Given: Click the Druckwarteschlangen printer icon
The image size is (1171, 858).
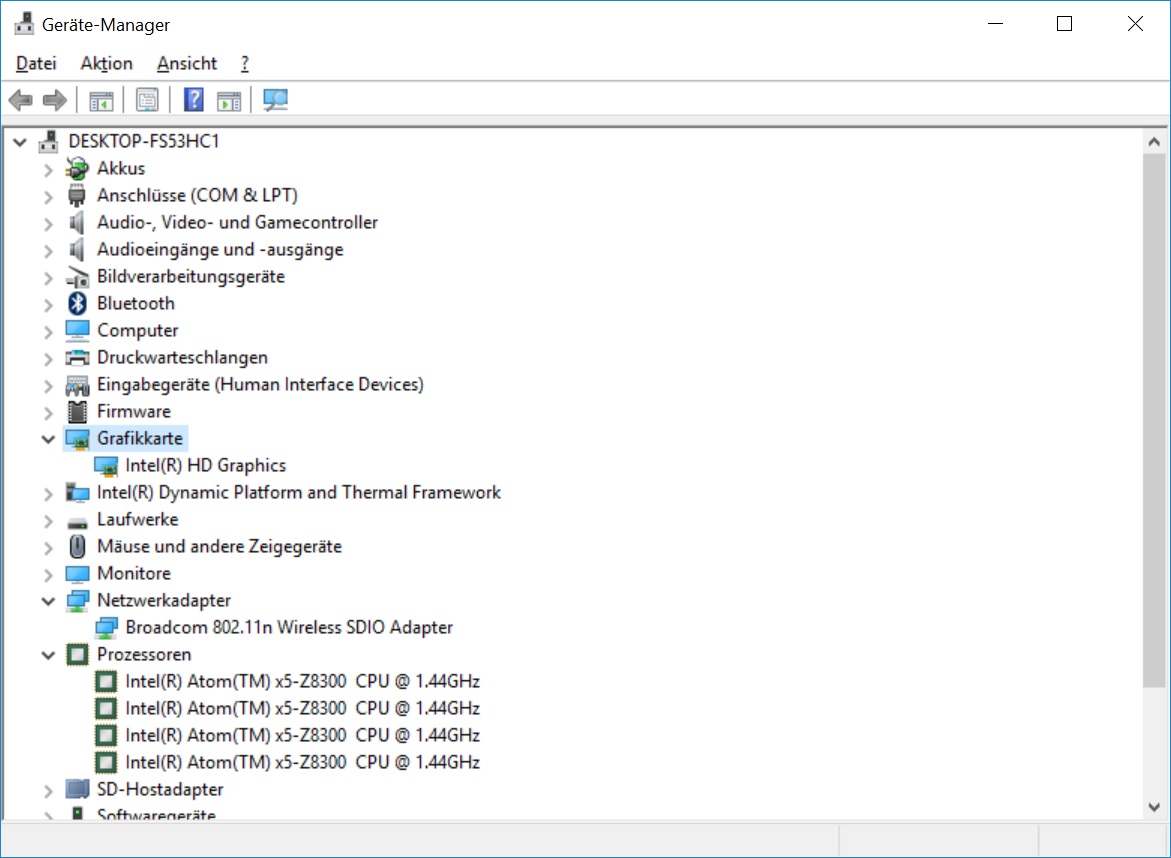Looking at the screenshot, I should [77, 358].
